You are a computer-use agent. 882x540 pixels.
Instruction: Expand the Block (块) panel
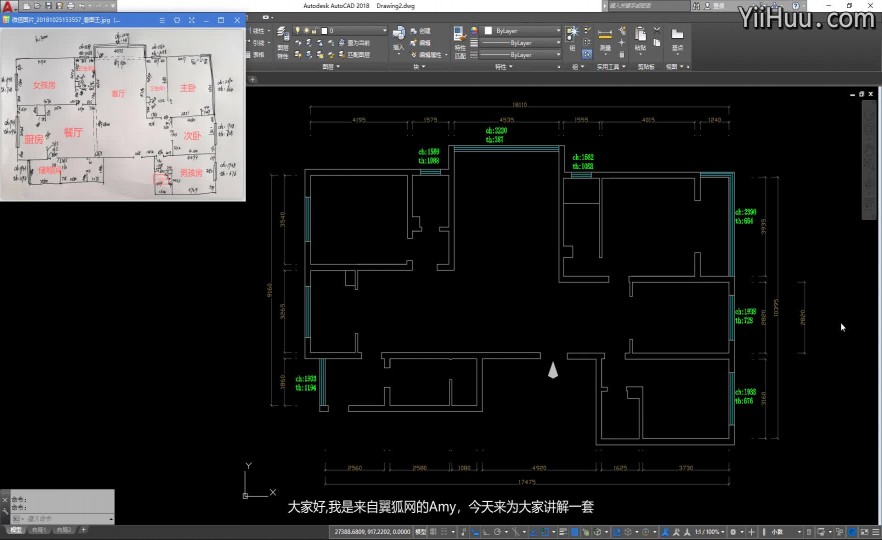tap(419, 66)
